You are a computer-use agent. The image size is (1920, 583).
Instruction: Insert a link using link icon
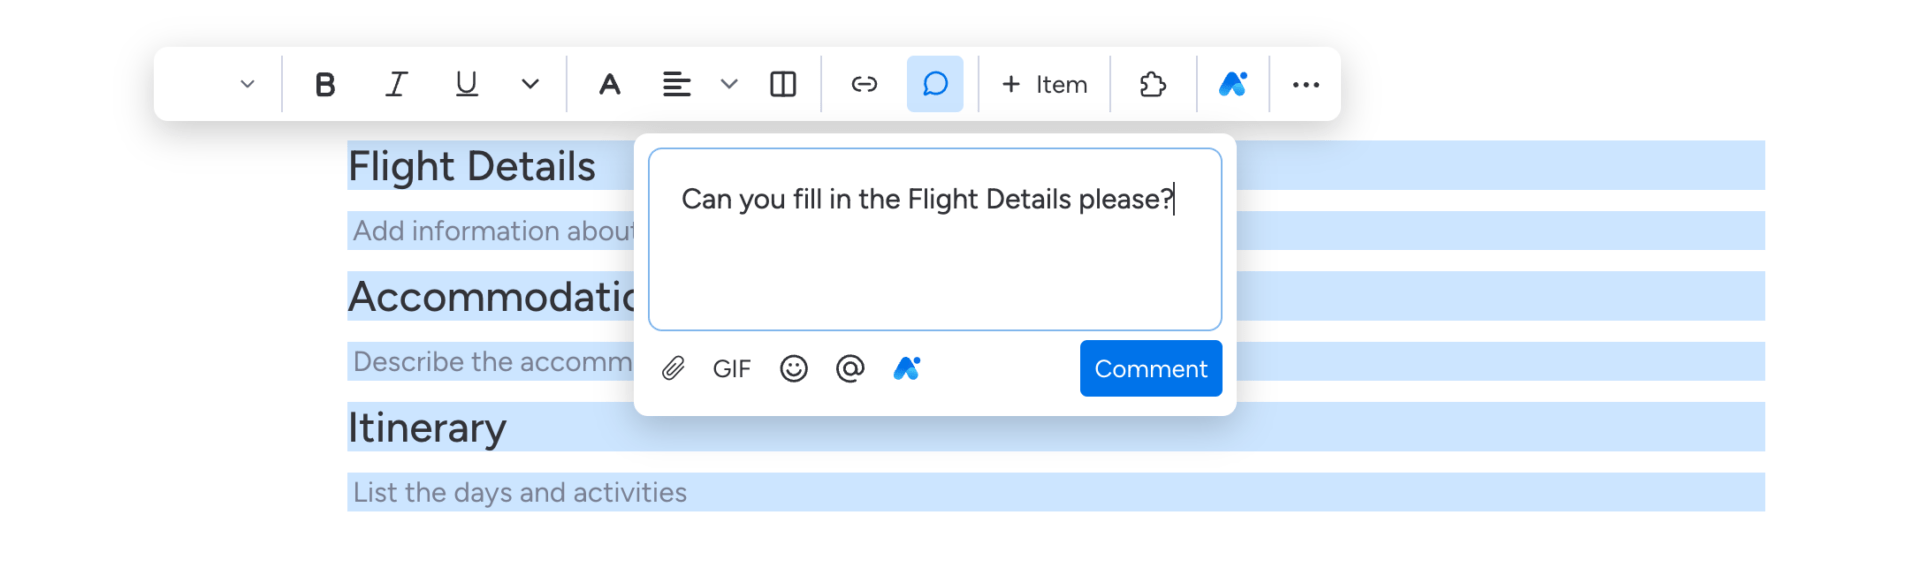tap(864, 85)
